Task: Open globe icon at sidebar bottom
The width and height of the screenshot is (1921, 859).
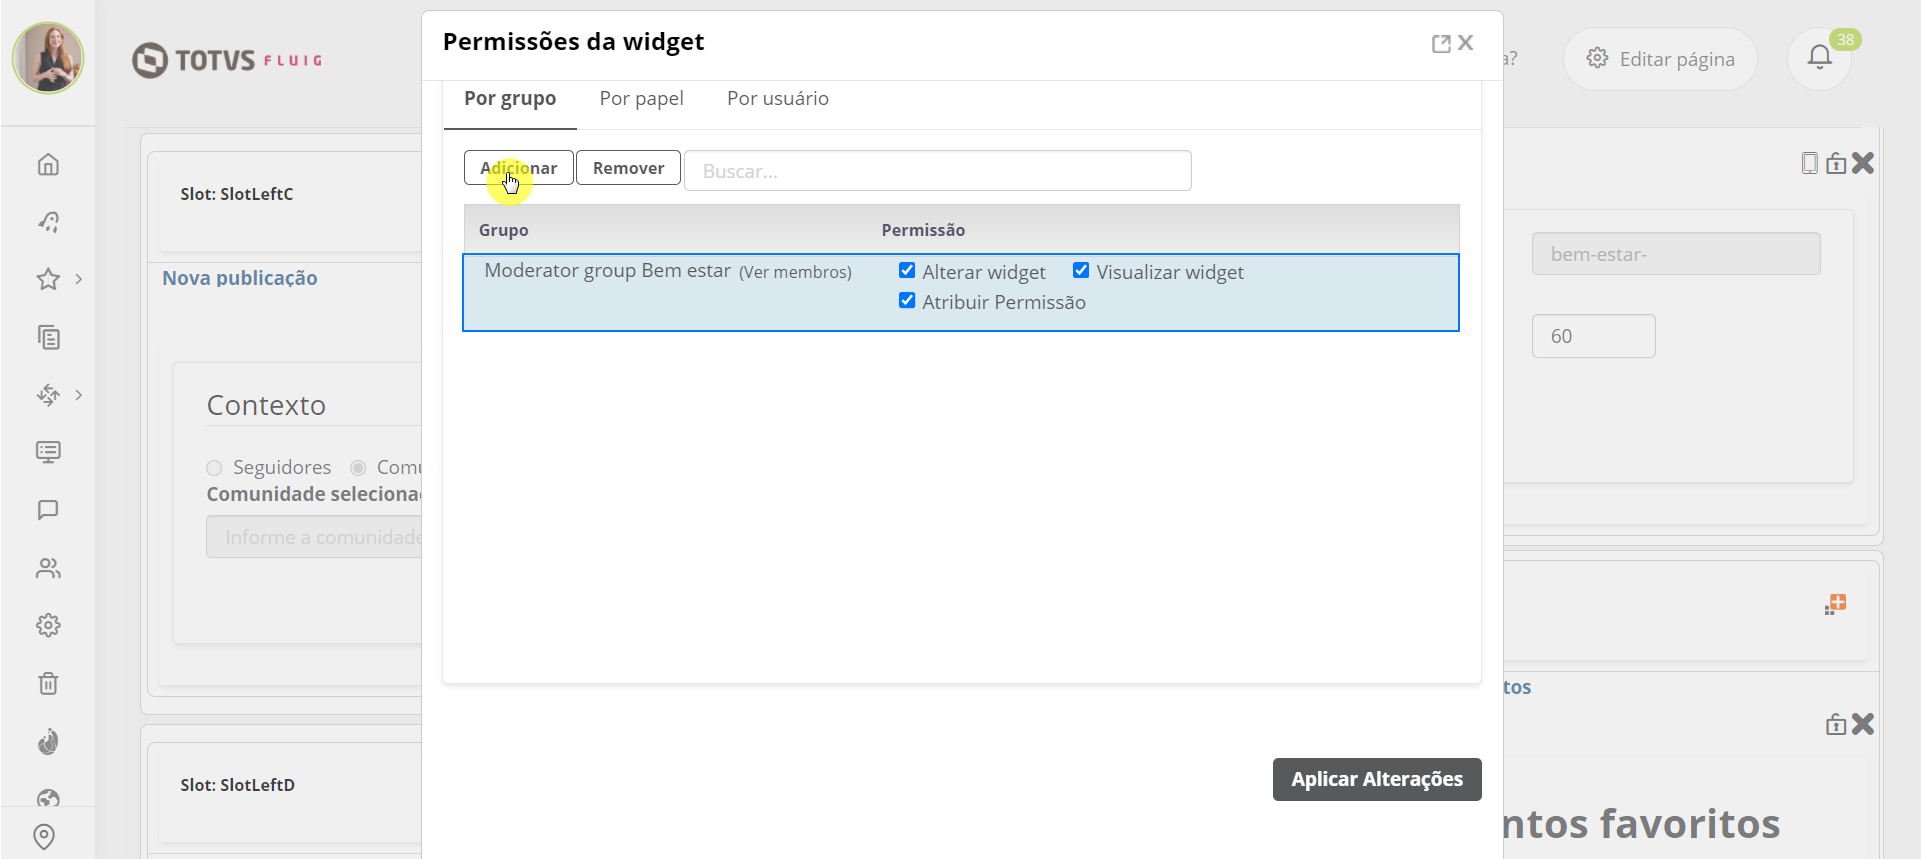Action: (48, 797)
